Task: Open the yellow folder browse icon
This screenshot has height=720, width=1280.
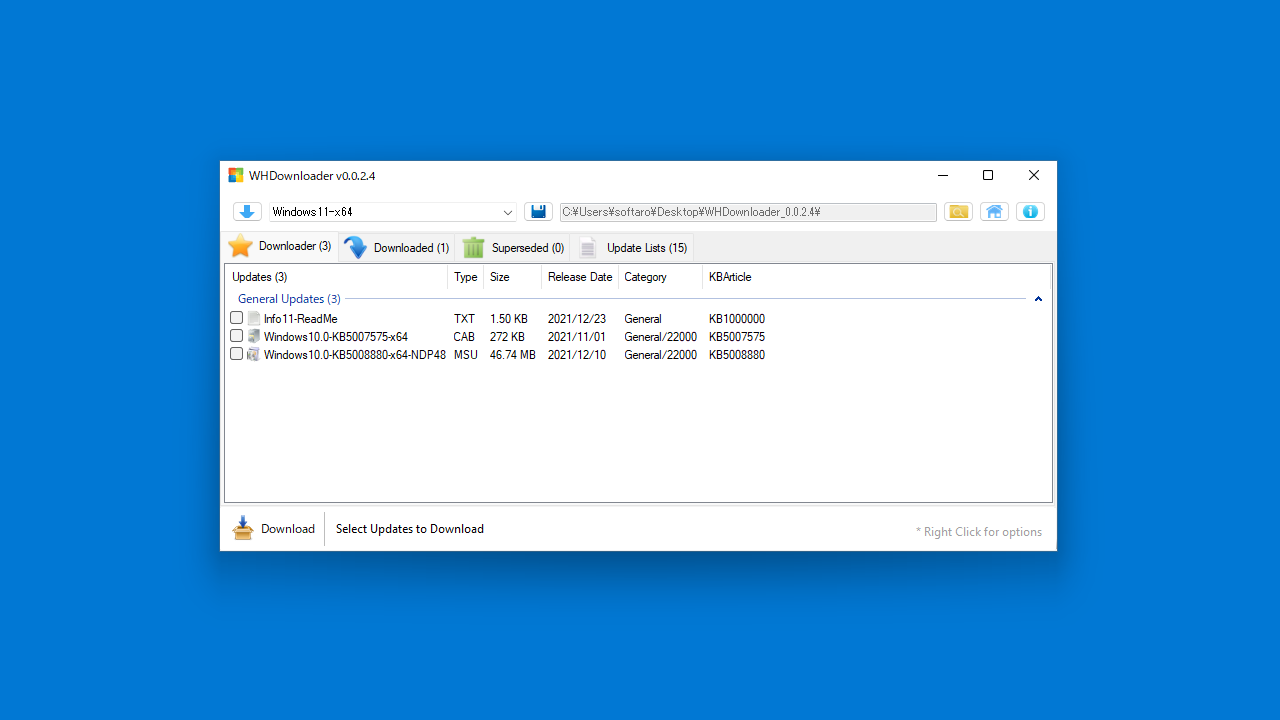Action: (x=958, y=212)
